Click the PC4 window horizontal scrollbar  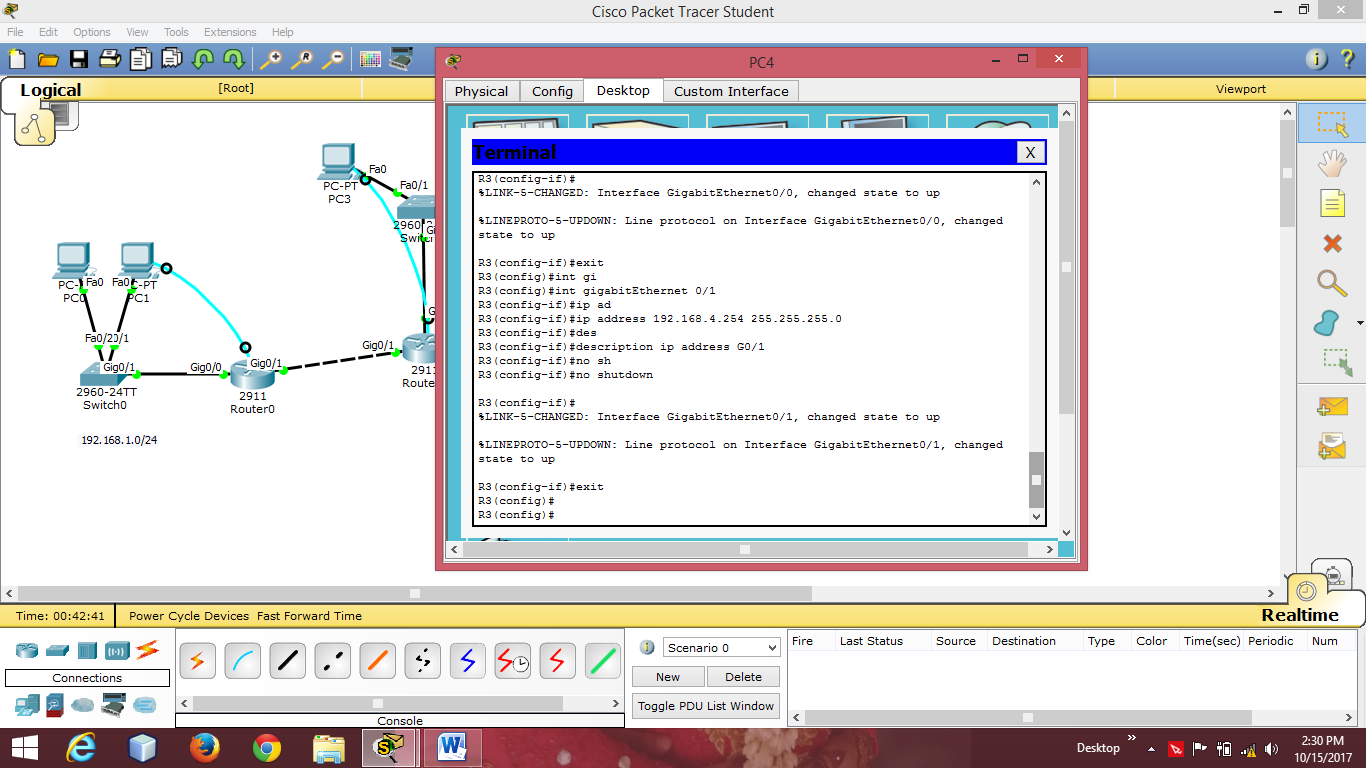[x=750, y=549]
